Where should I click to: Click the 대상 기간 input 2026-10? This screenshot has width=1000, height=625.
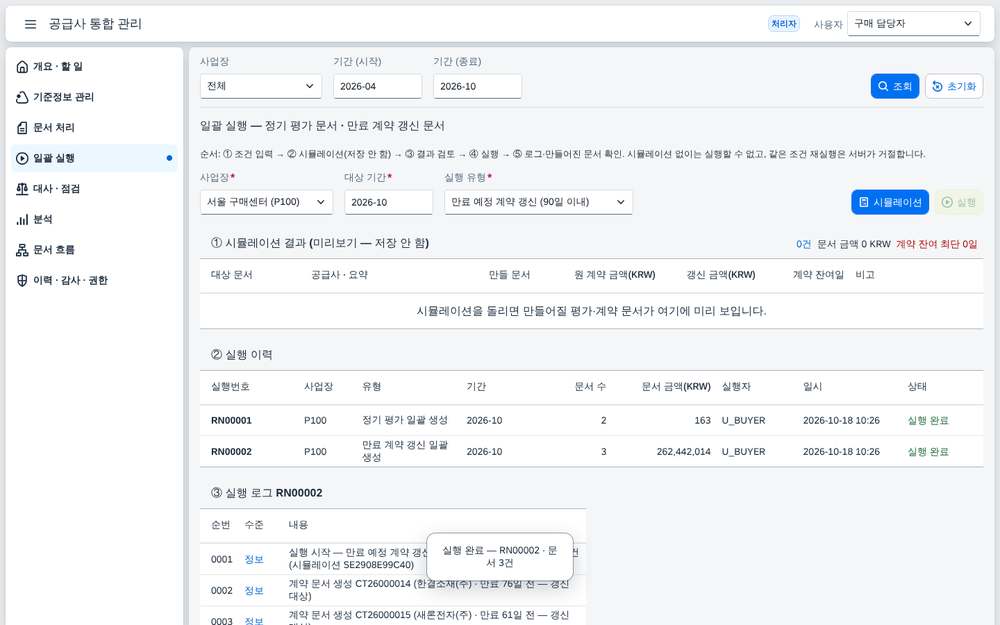[388, 202]
